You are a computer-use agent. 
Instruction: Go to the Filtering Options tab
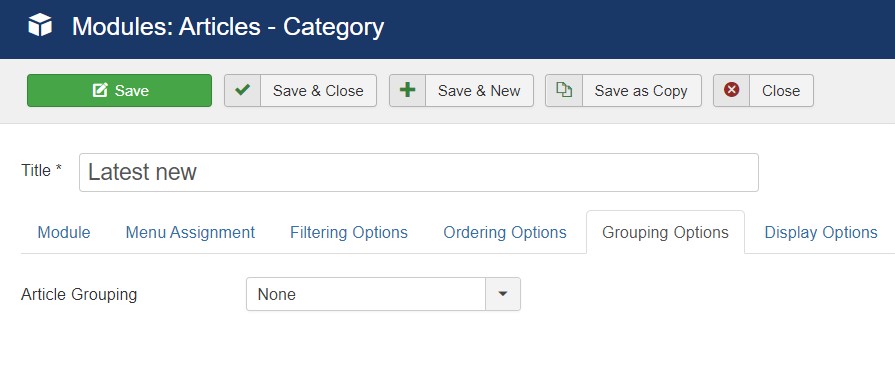[349, 233]
